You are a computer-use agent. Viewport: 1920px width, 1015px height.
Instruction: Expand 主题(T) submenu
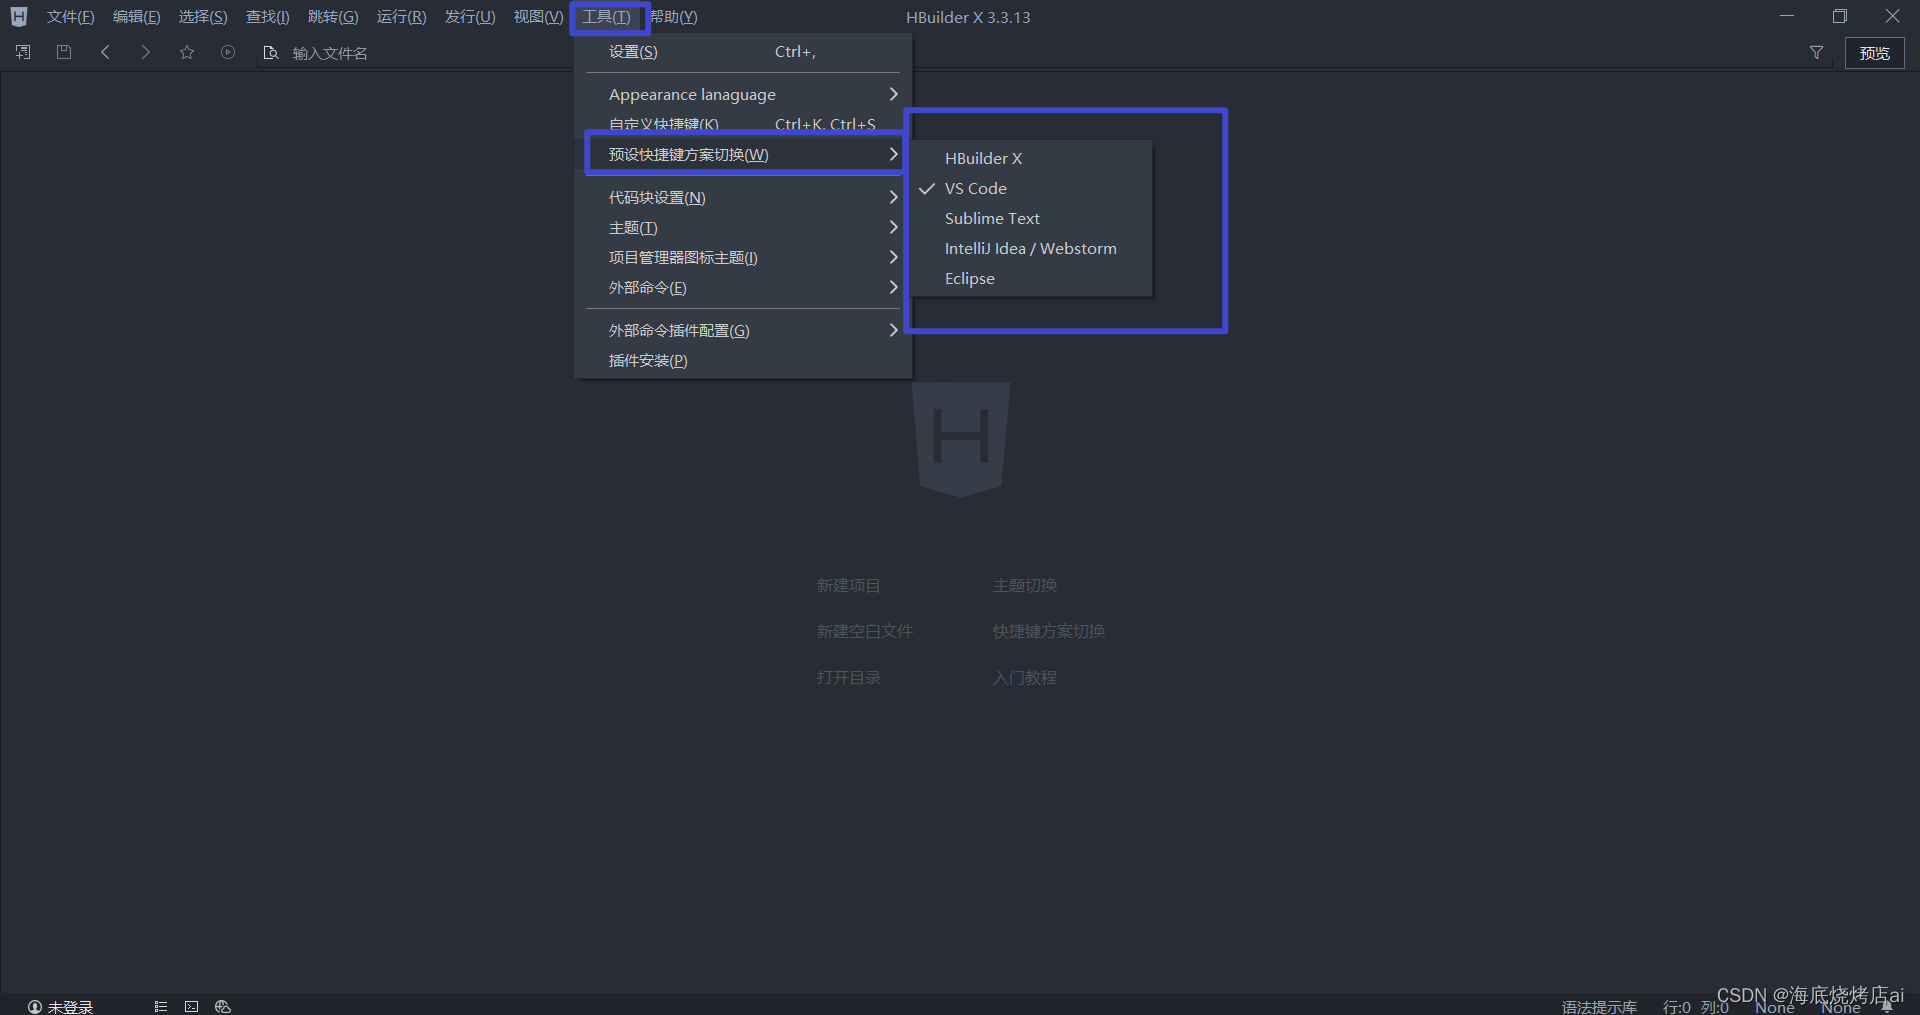click(x=743, y=227)
